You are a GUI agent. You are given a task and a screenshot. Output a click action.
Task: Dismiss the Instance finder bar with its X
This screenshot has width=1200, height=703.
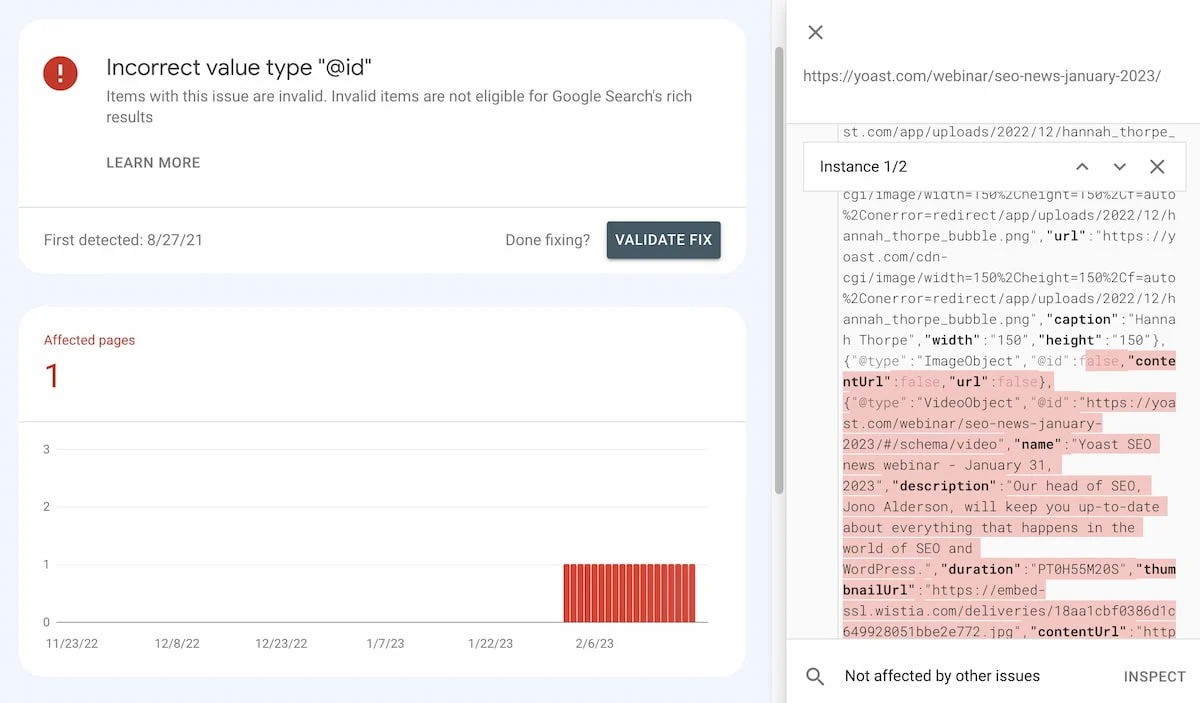pyautogui.click(x=1157, y=166)
